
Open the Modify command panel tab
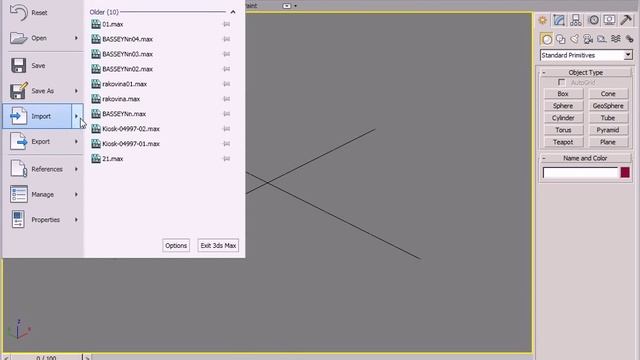pos(559,20)
